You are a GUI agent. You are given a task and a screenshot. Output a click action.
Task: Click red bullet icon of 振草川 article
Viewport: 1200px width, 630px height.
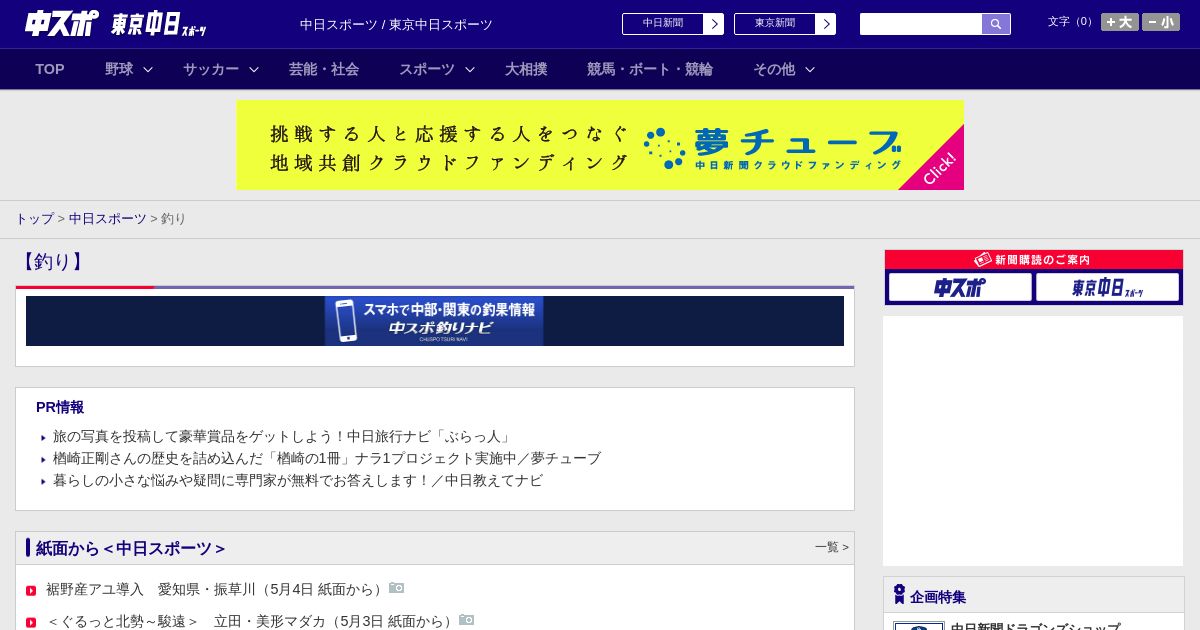(31, 591)
